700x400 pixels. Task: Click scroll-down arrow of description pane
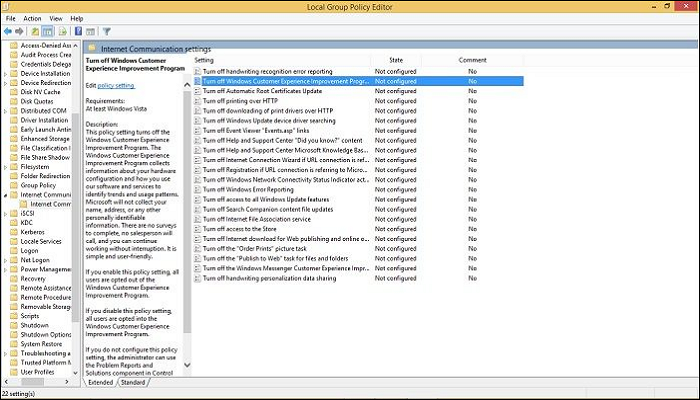coord(187,365)
